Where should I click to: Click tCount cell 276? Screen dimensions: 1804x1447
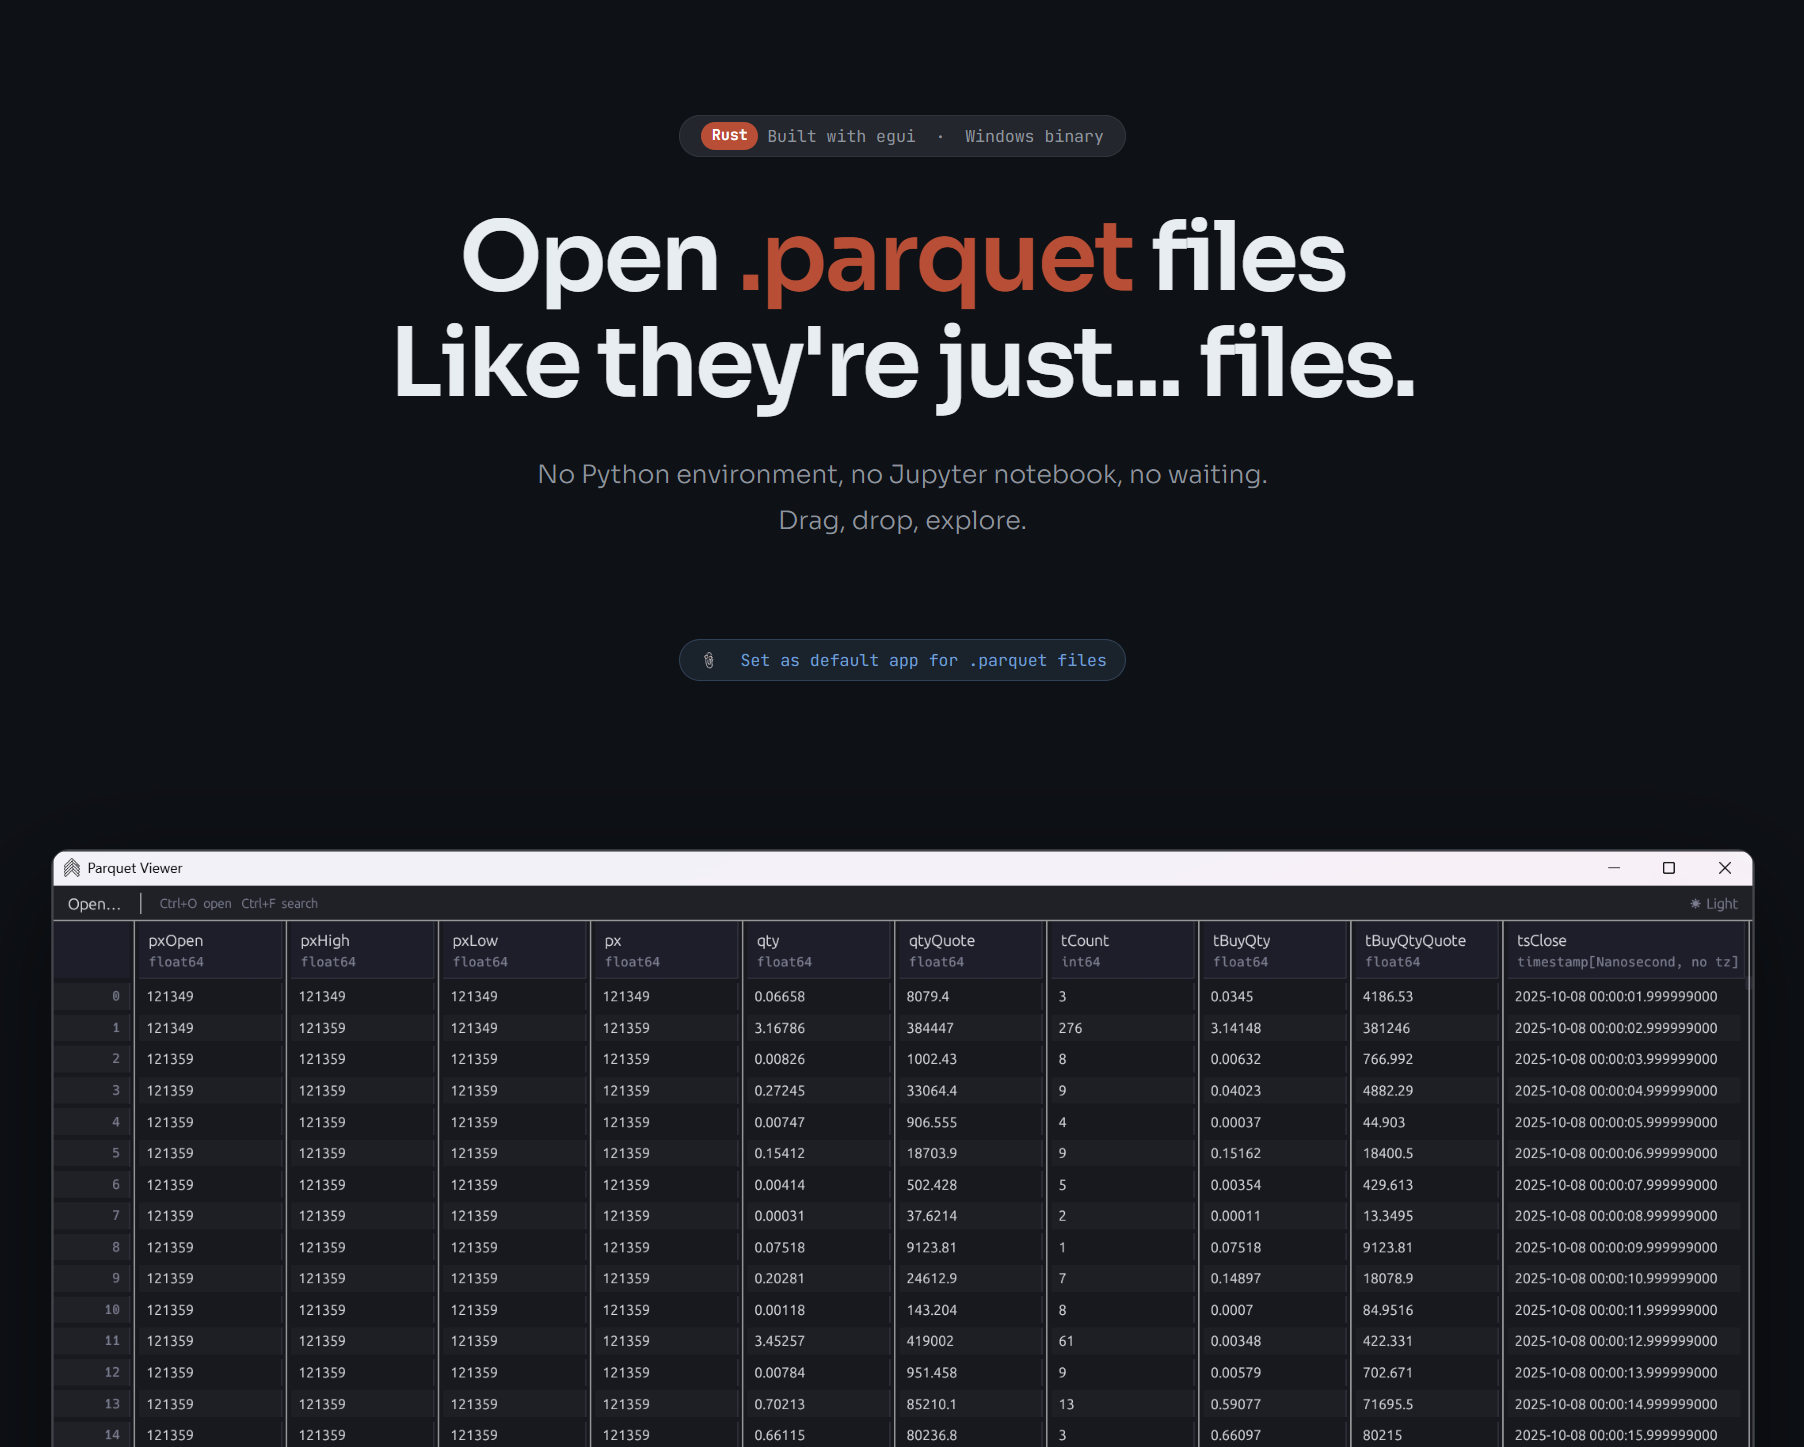tap(1070, 1028)
